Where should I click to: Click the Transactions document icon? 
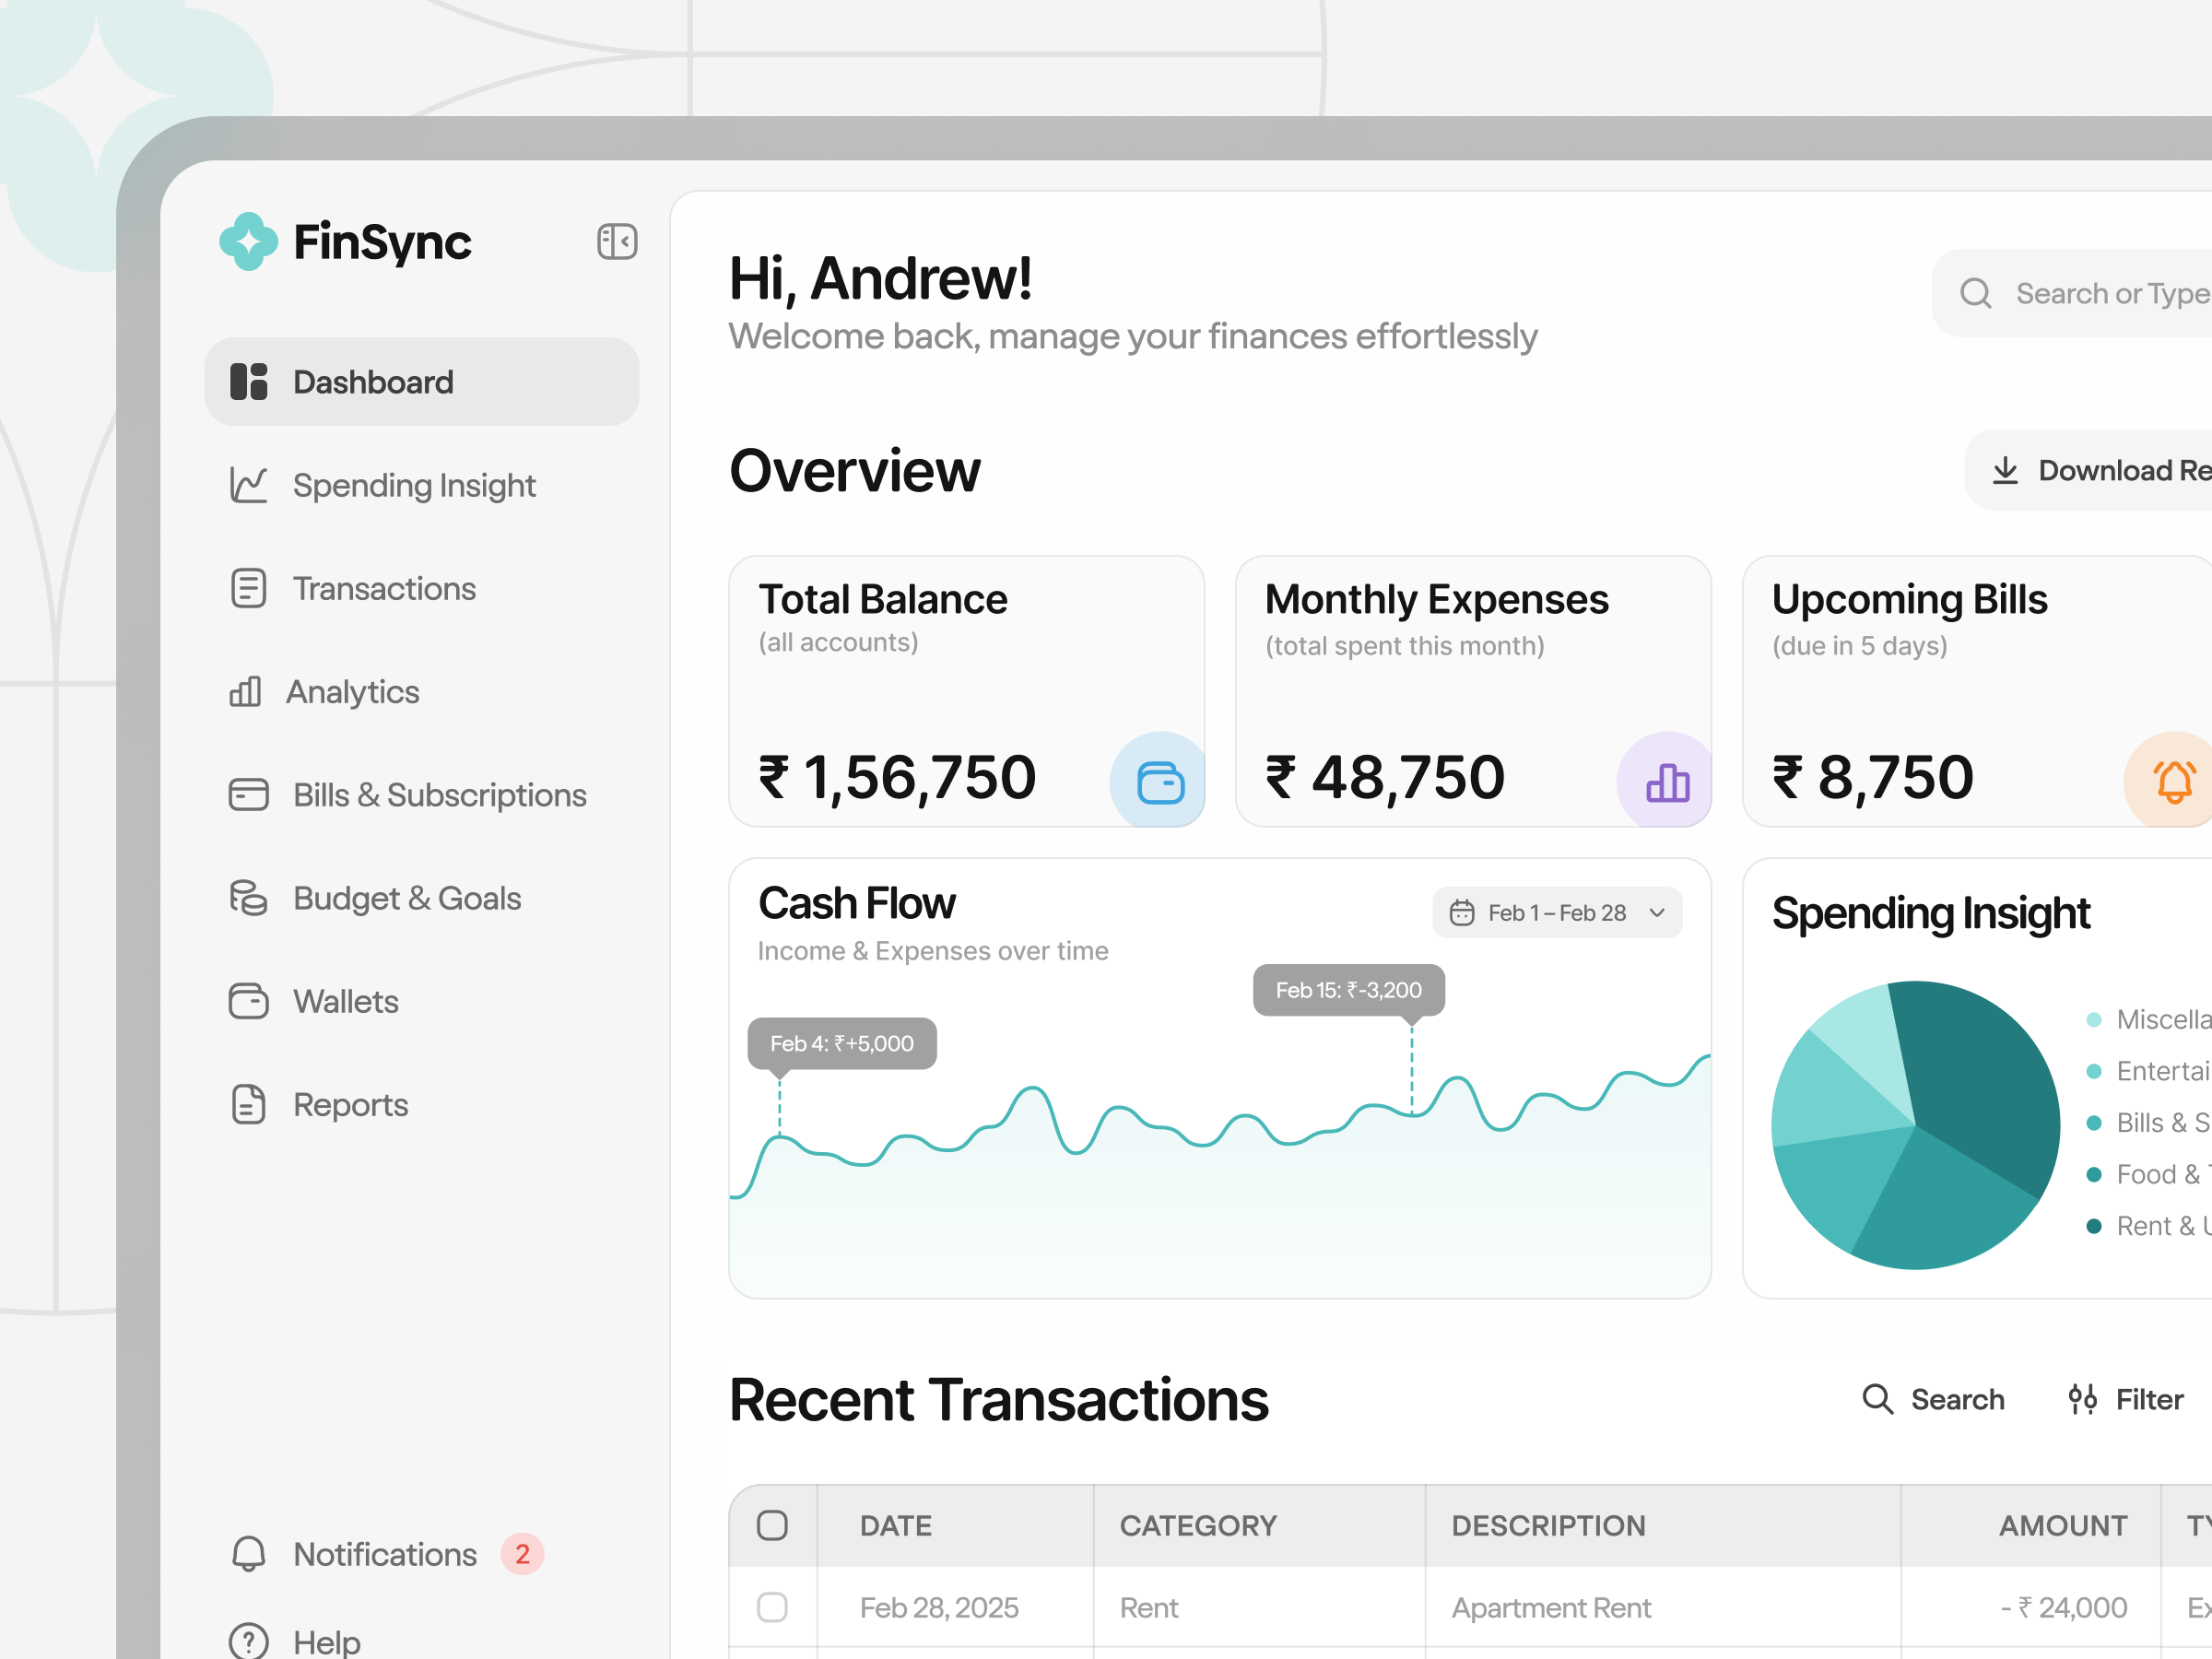(x=249, y=588)
